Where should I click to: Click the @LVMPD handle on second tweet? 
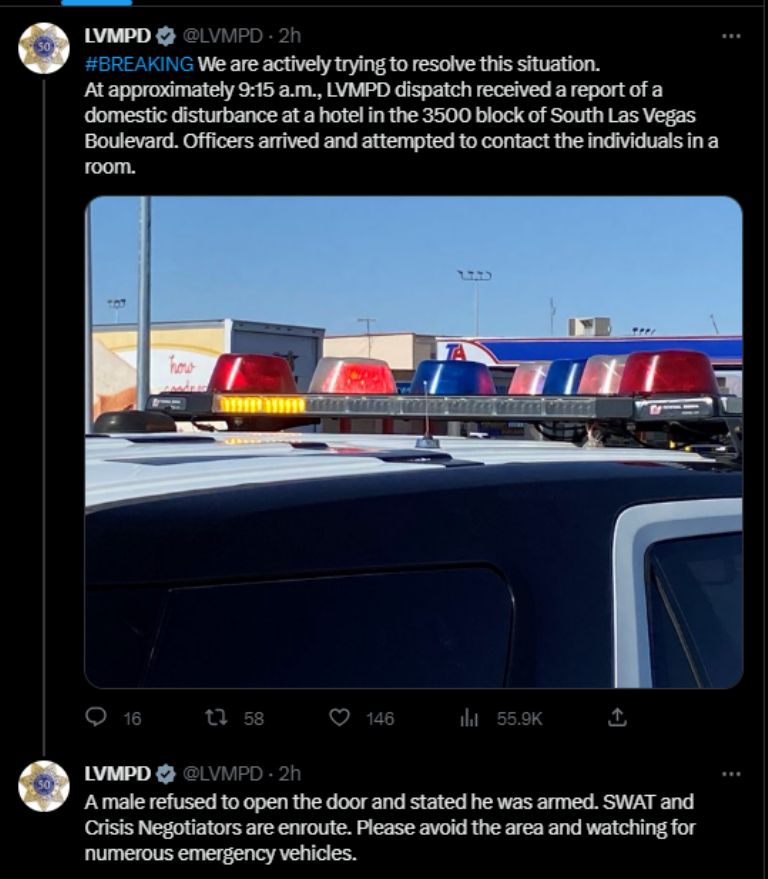click(x=223, y=774)
